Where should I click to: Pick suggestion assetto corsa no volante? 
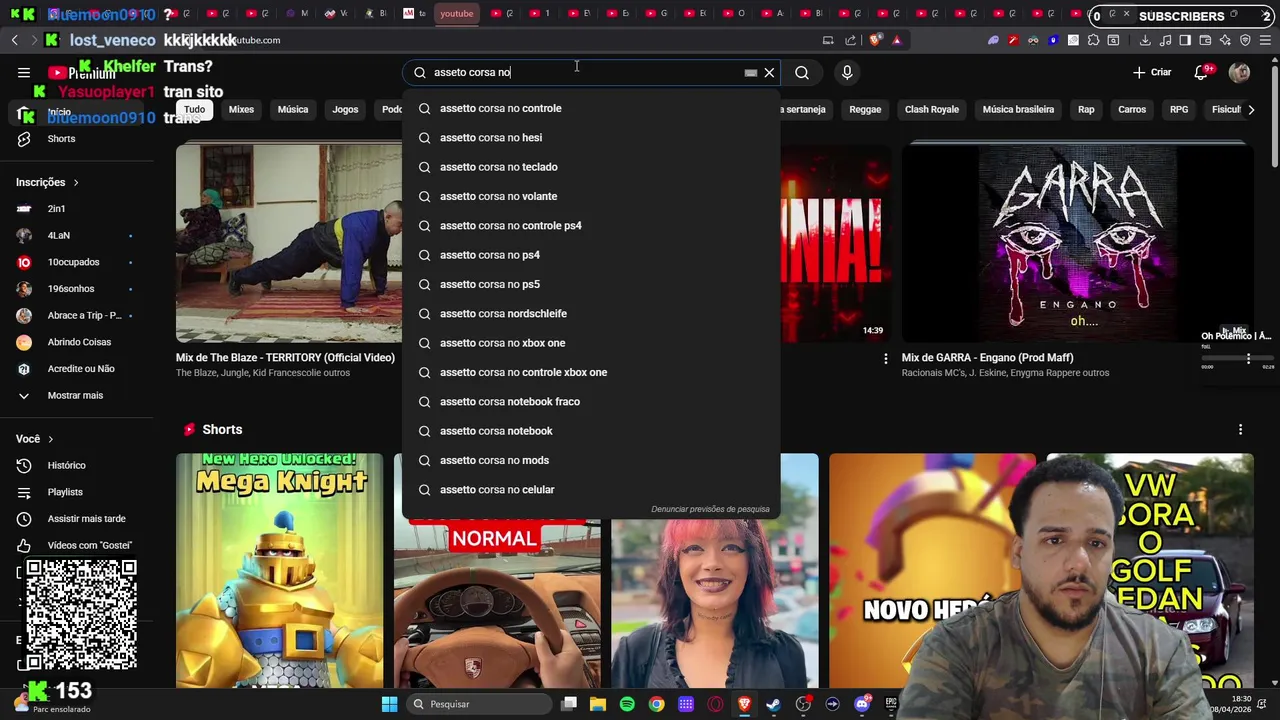coord(591,196)
